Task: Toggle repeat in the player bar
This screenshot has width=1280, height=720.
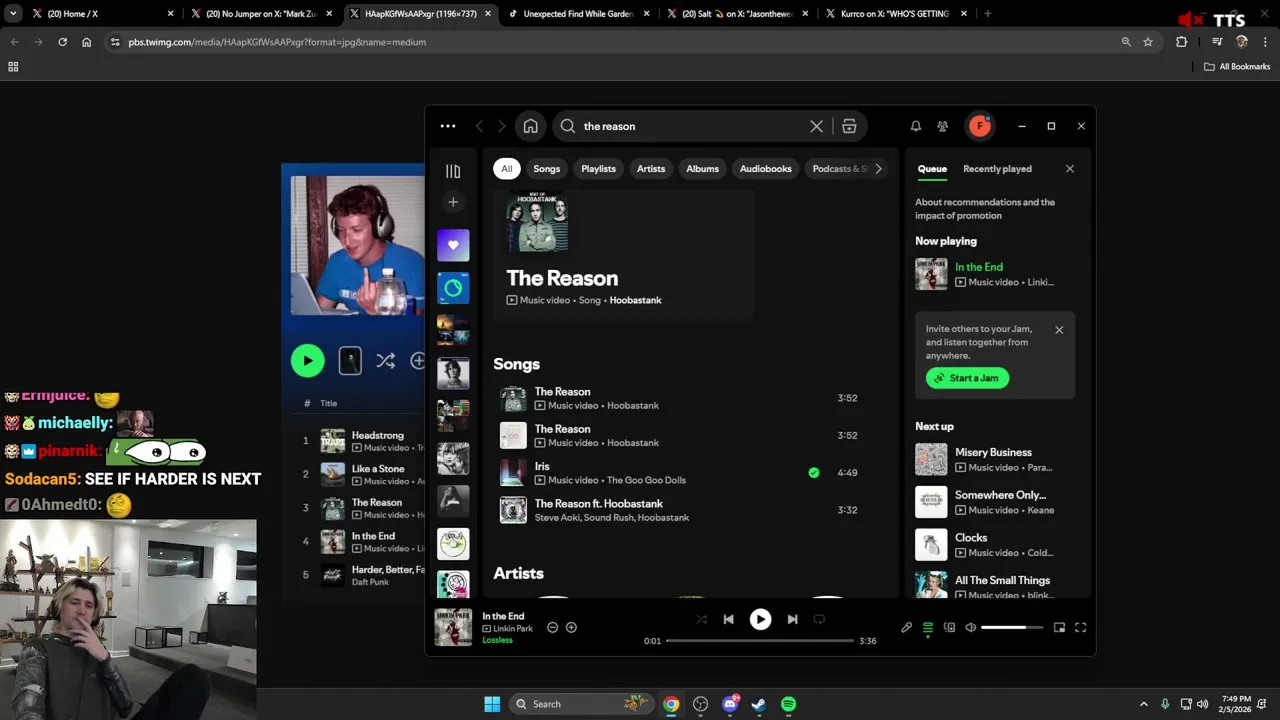Action: (819, 619)
